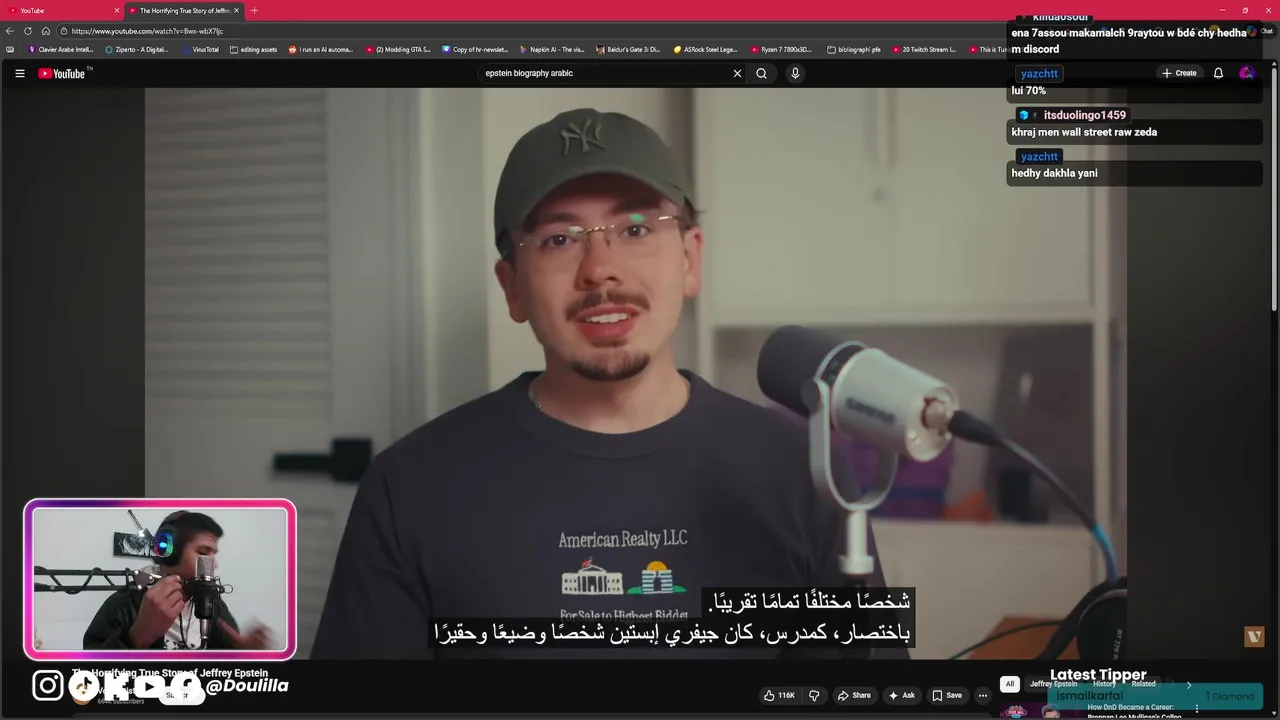Open editing assets bookmark folder

[253, 49]
